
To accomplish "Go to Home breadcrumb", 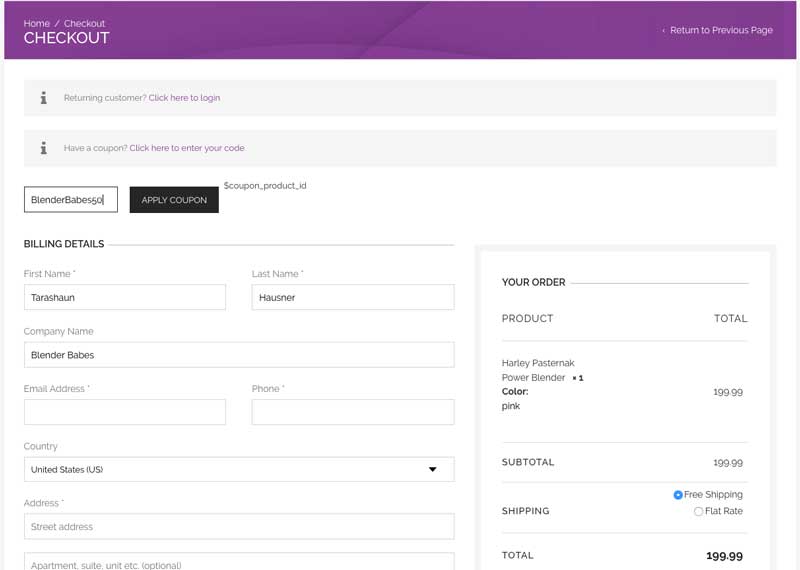I will [x=36, y=23].
